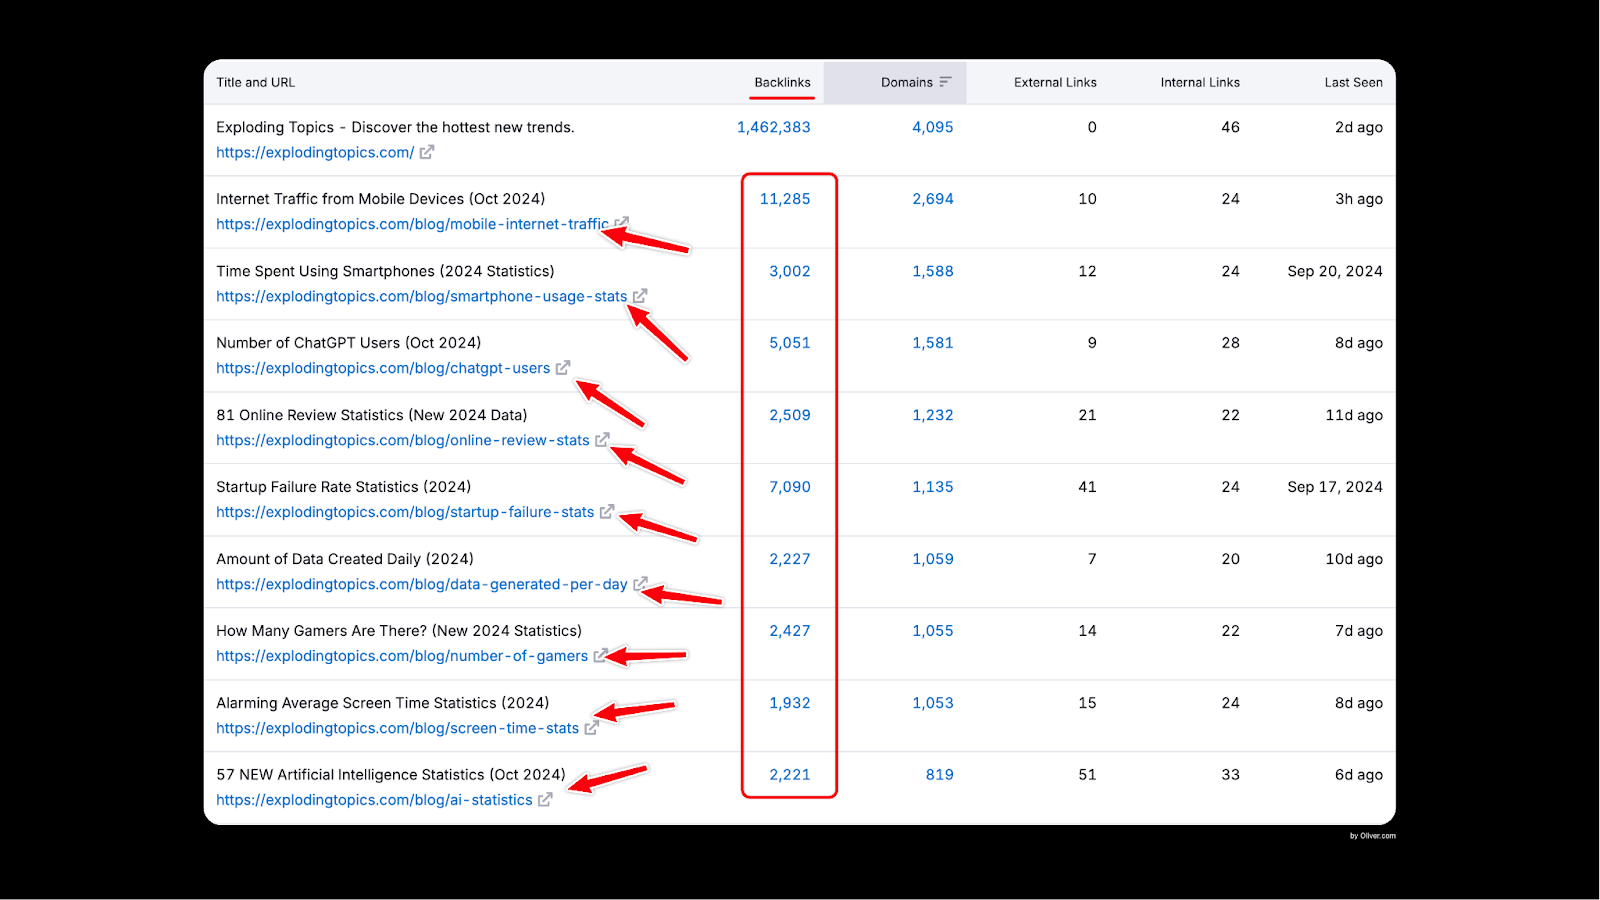This screenshot has width=1600, height=900.
Task: Click the Title and URL column header
Action: [x=256, y=82]
